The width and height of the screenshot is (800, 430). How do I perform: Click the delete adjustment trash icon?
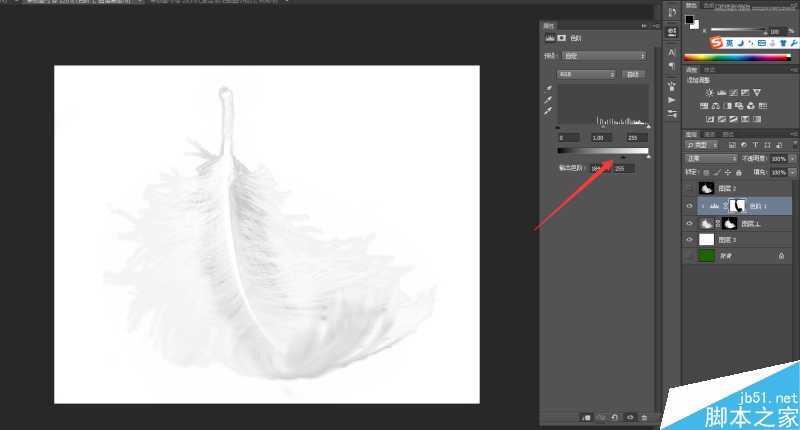[x=644, y=416]
